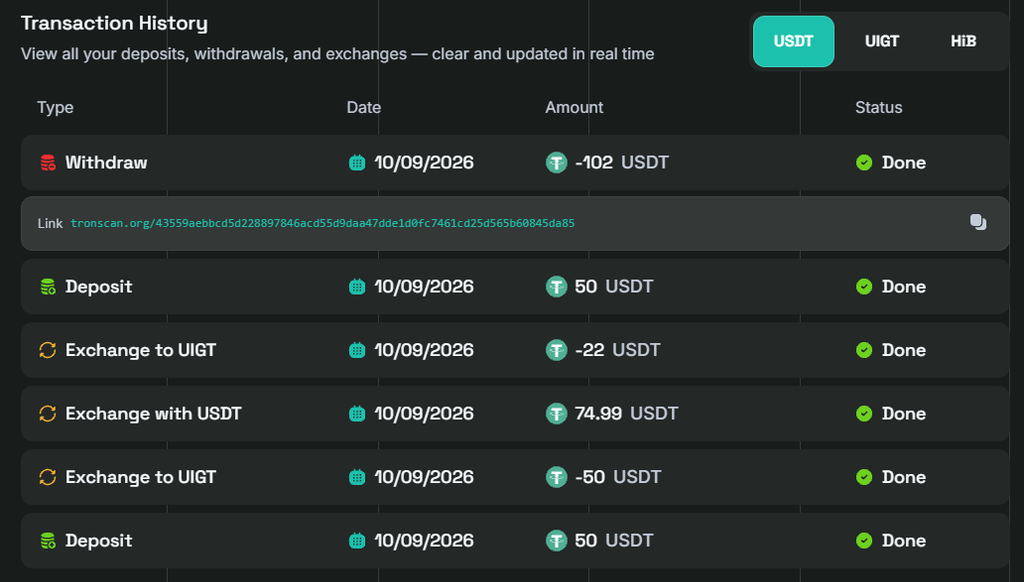Click the Tether icon beside -102 USDT
Viewport: 1024px width, 582px height.
pyautogui.click(x=556, y=163)
